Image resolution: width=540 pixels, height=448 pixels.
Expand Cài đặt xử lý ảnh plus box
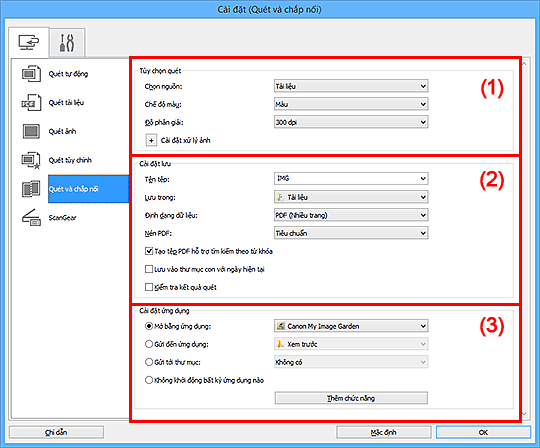151,140
